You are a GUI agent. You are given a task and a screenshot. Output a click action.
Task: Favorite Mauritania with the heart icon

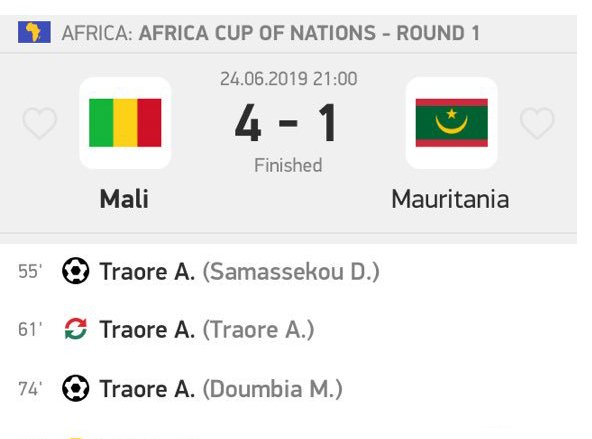point(537,122)
